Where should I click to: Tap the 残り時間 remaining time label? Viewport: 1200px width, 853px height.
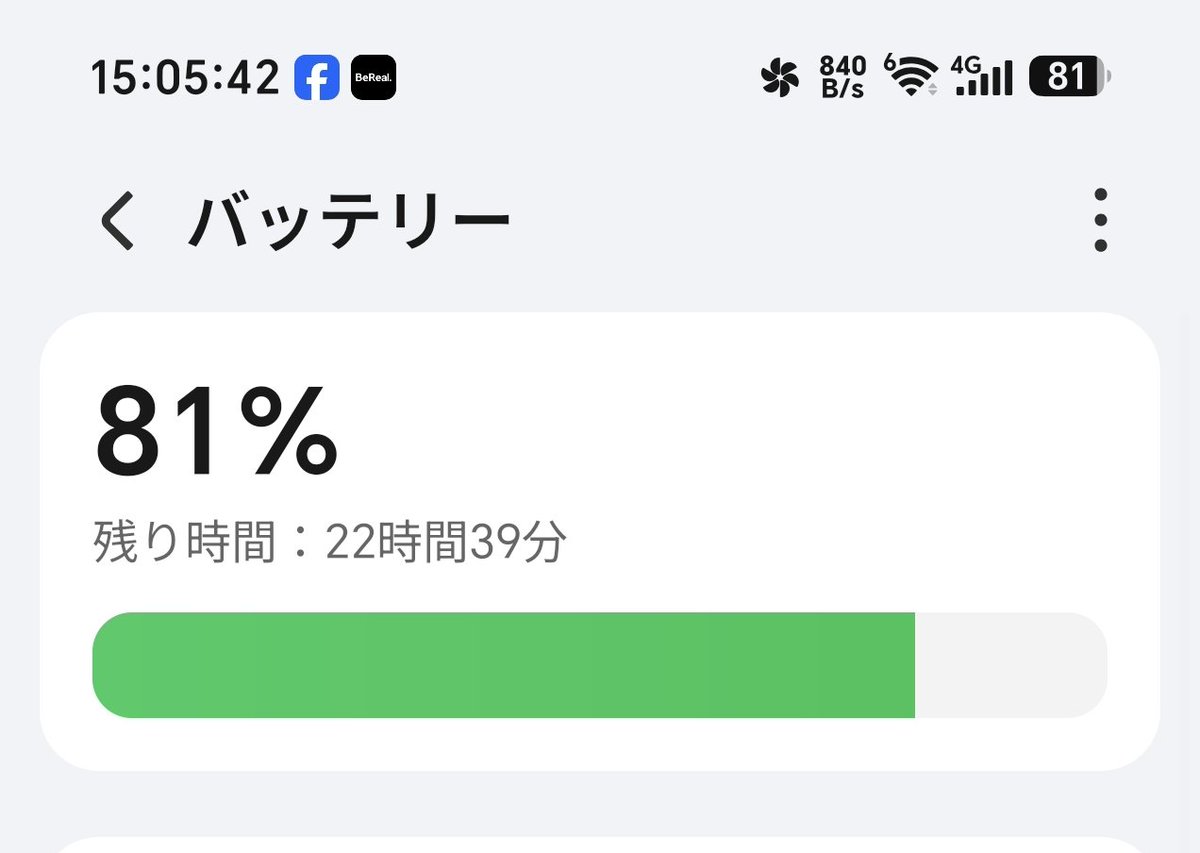[184, 544]
